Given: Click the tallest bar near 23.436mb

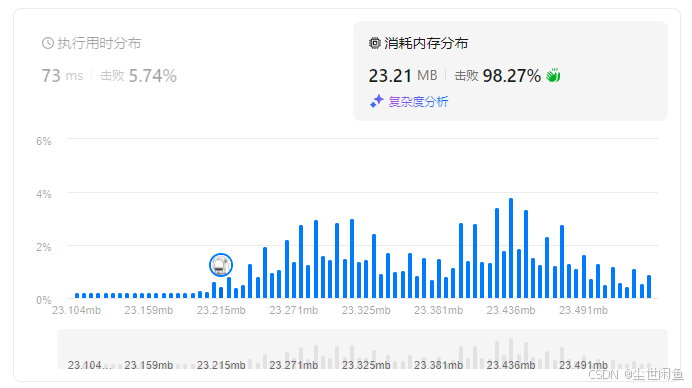Looking at the screenshot, I should tap(511, 248).
